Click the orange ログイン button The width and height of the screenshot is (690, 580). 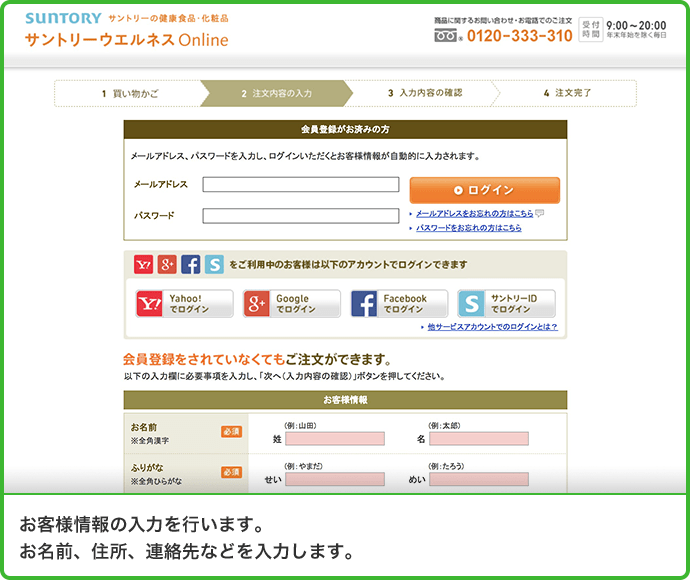click(x=484, y=190)
